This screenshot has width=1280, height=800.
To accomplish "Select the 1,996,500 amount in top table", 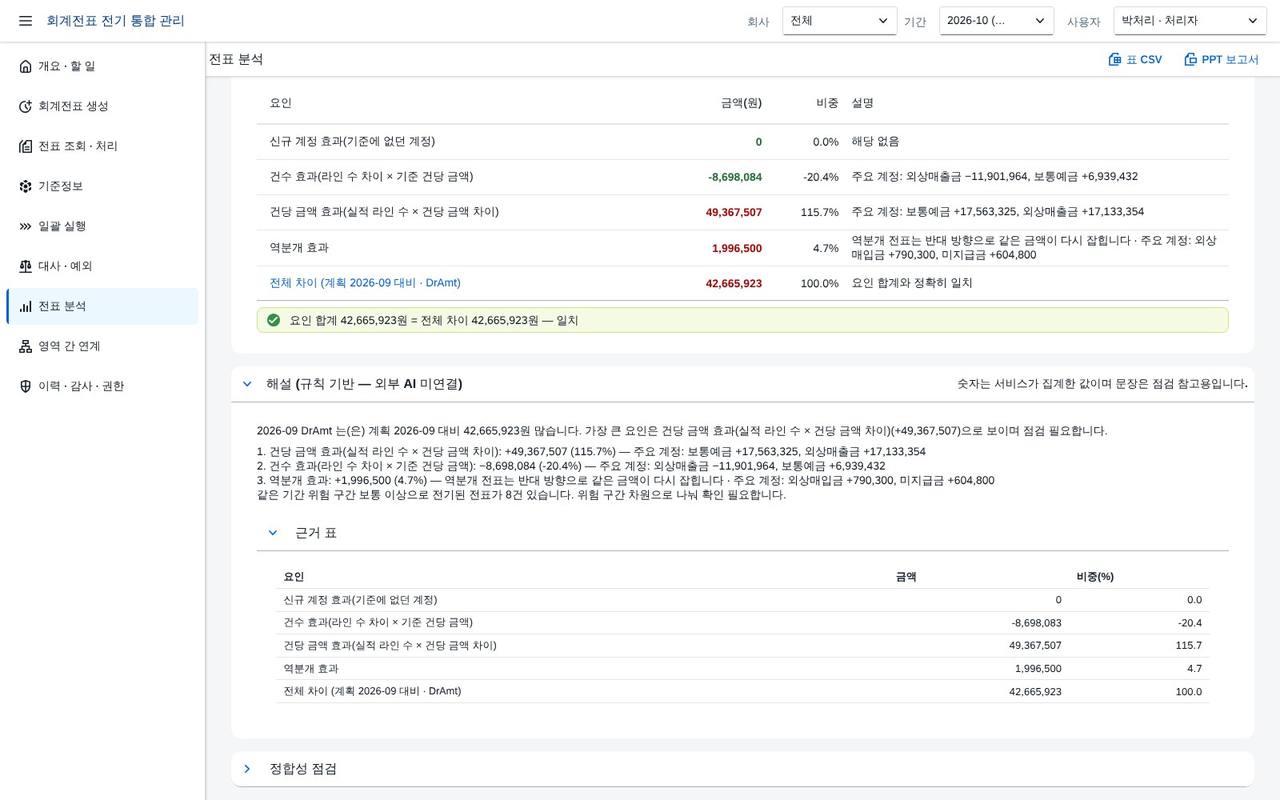I will (737, 248).
